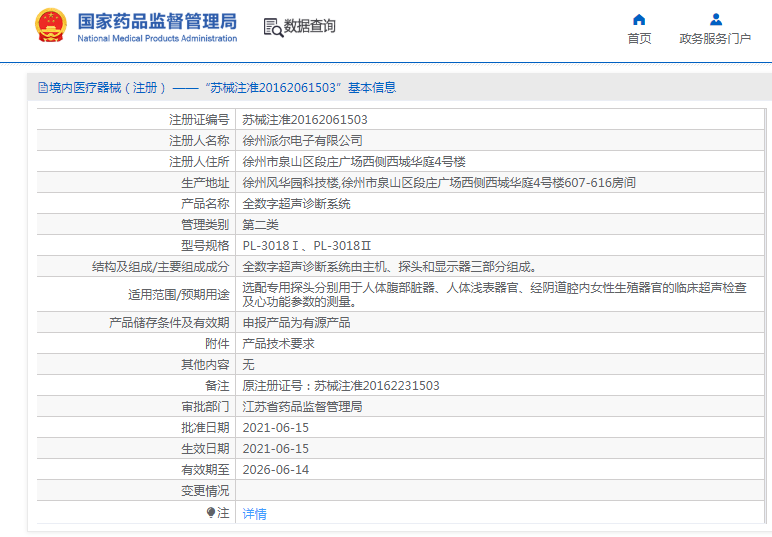Image resolution: width=772 pixels, height=537 pixels.
Task: Click approval department 江苏省药品监督管理局
Action: [x=302, y=407]
